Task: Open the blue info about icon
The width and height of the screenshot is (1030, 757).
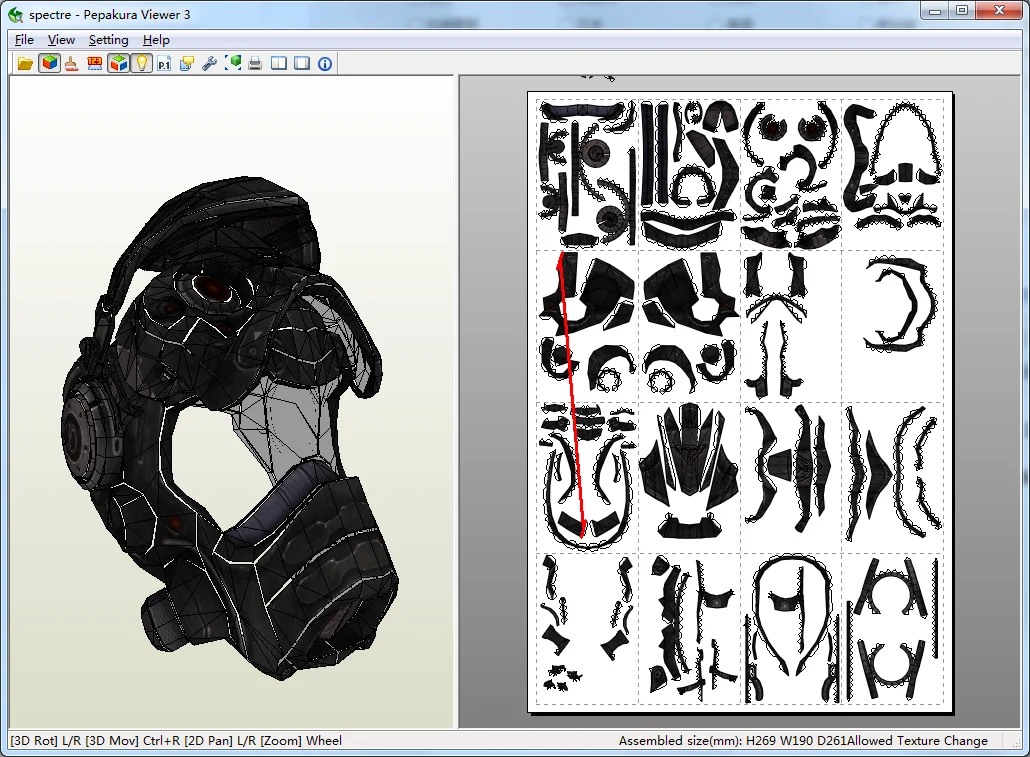Action: coord(325,64)
